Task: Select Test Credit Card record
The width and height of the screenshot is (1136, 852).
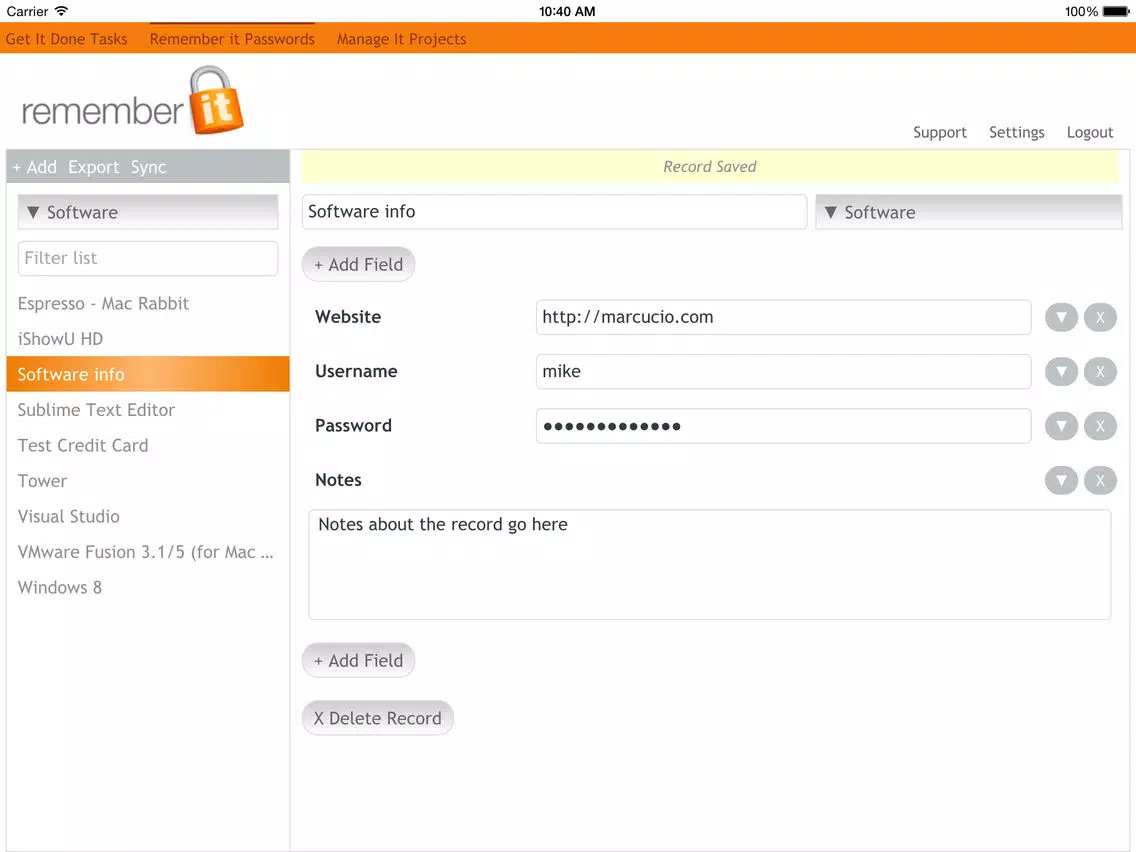Action: point(148,446)
